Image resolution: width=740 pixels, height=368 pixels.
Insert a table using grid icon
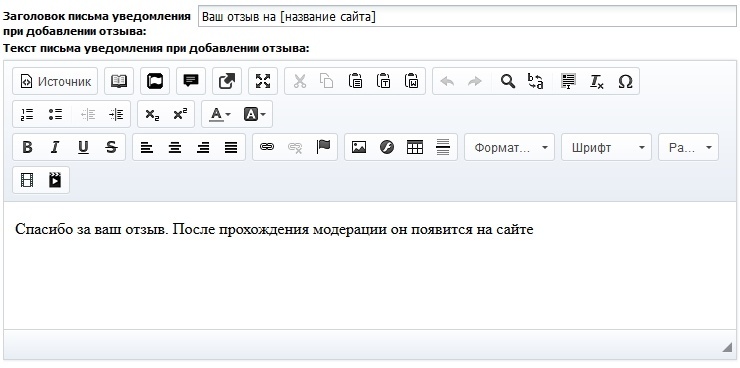point(414,147)
